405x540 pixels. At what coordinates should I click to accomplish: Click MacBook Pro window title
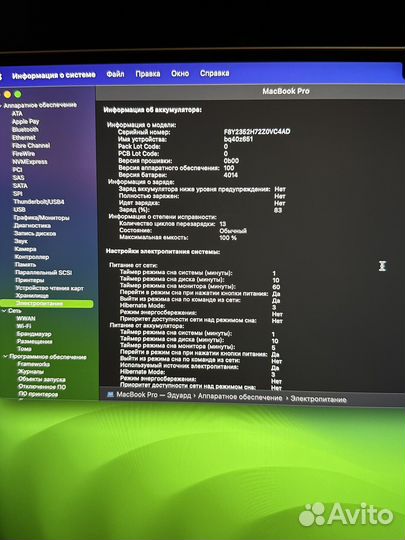[286, 91]
